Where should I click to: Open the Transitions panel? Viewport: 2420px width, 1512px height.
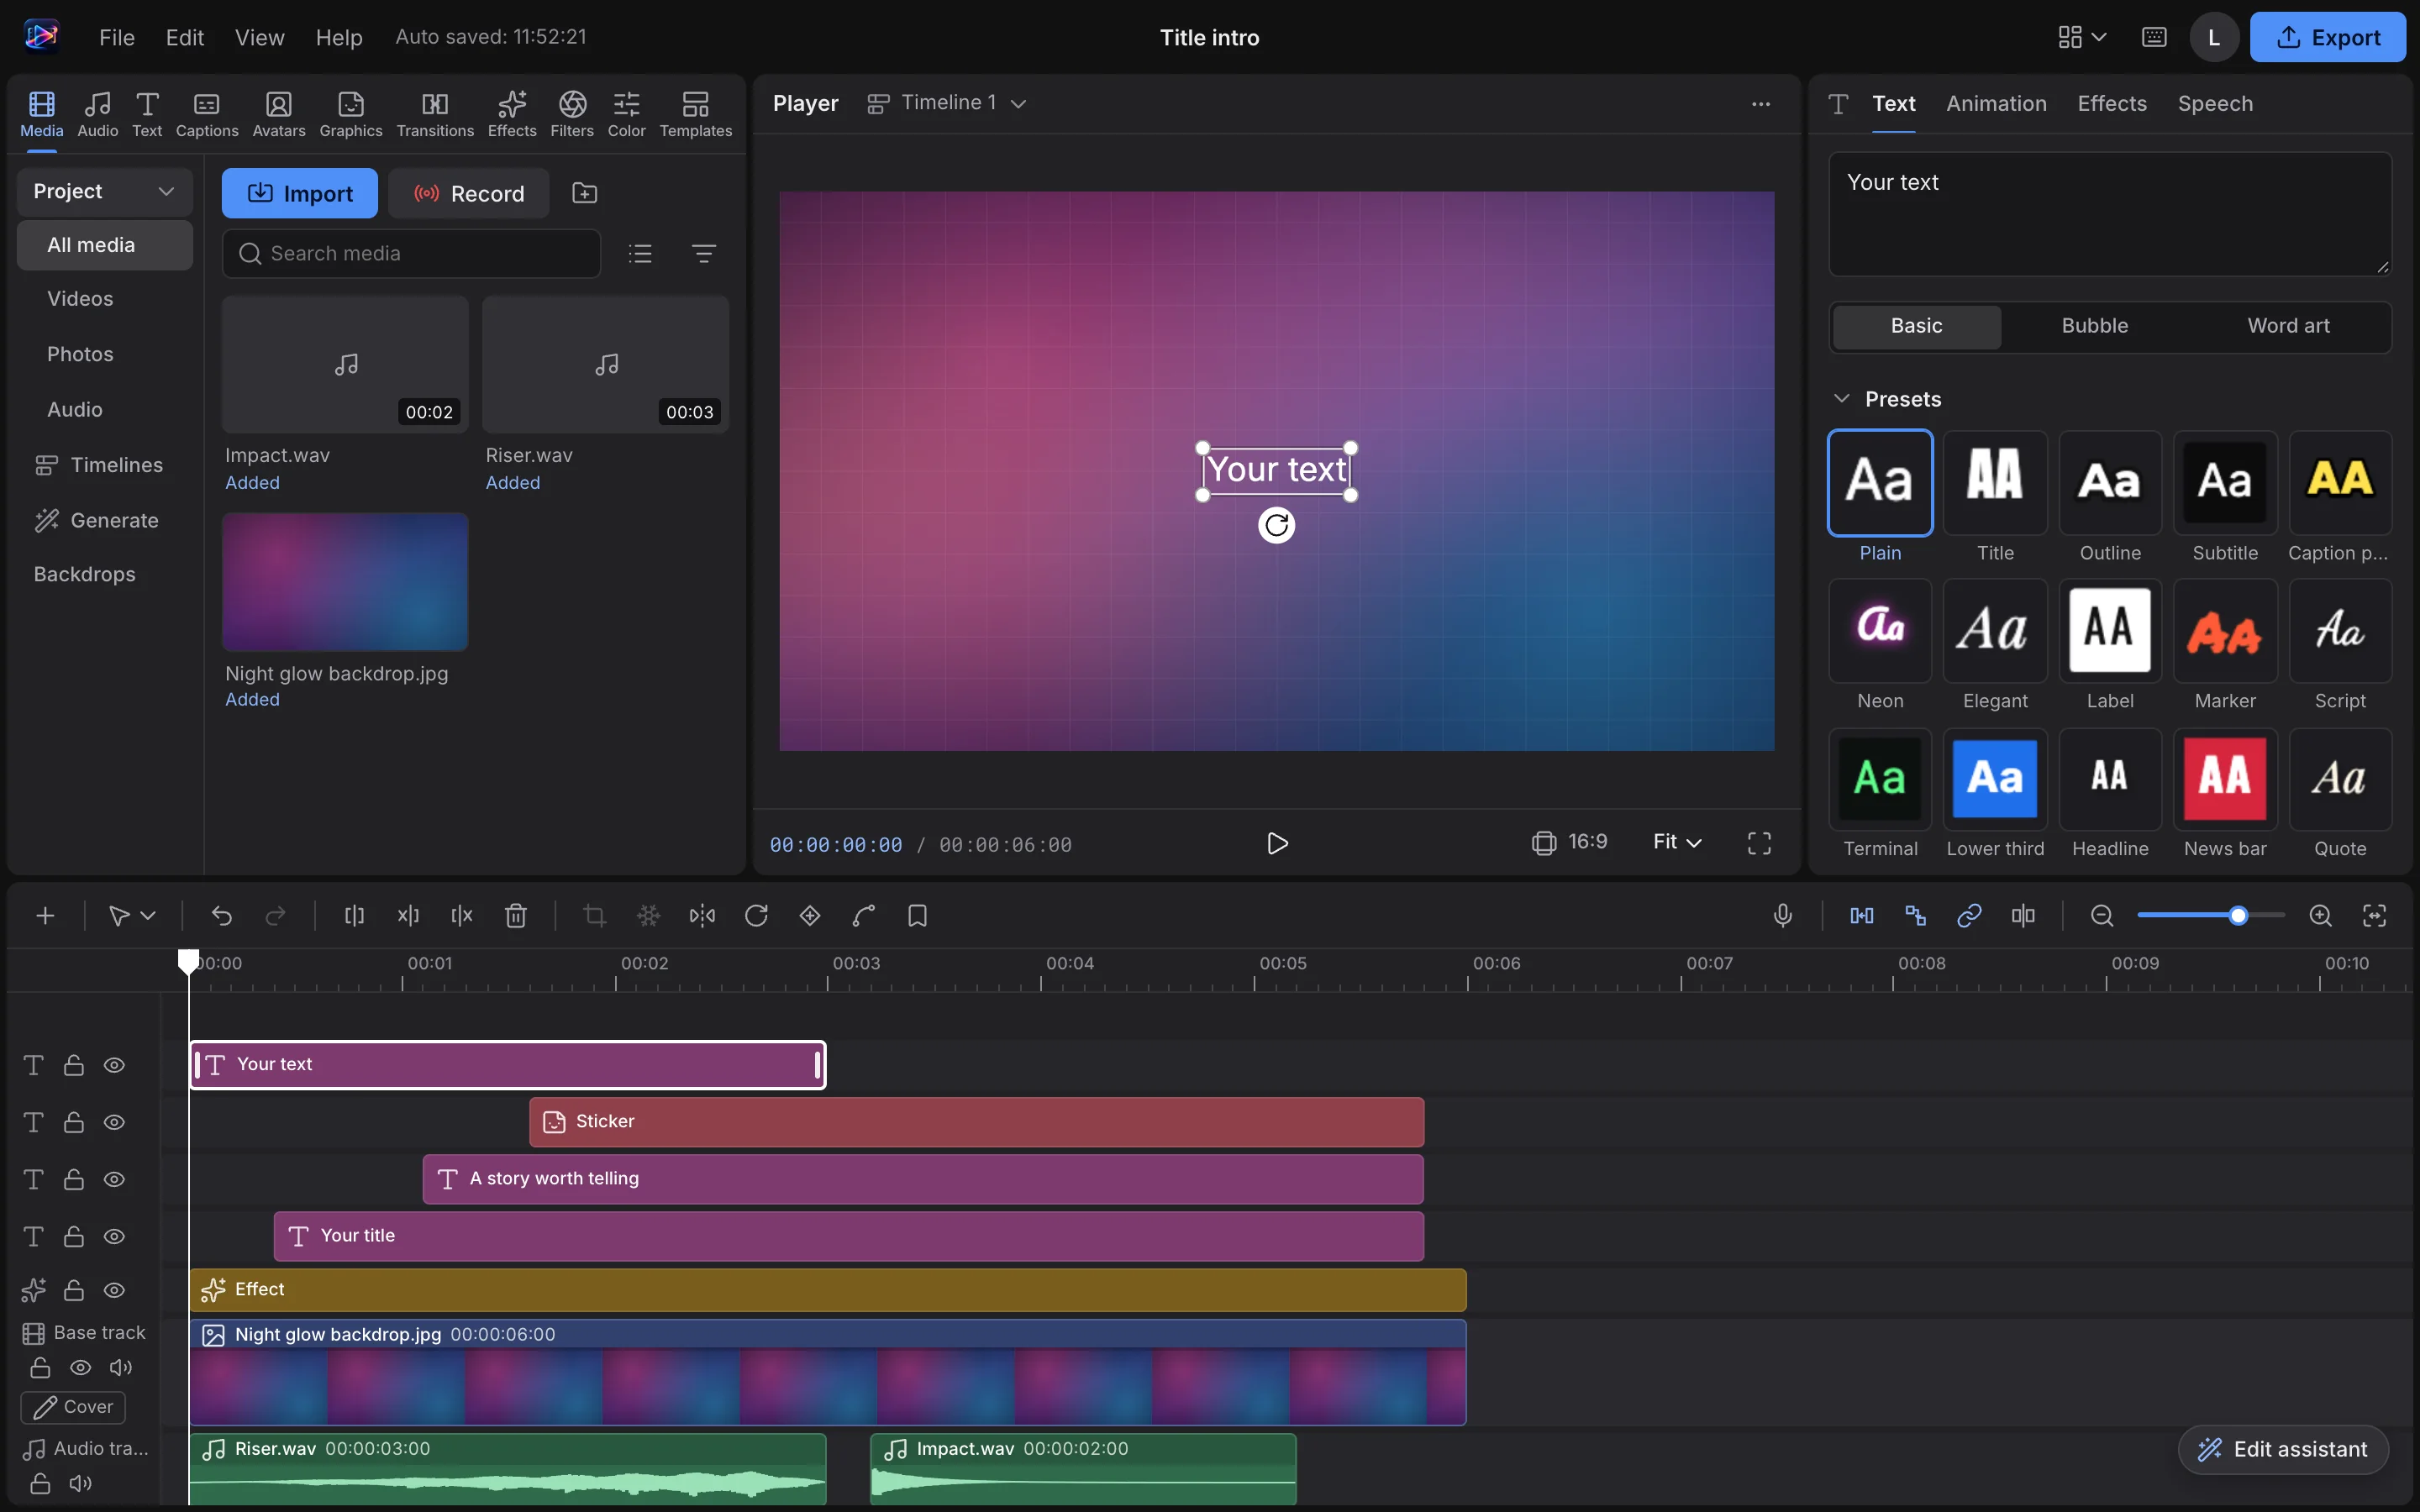[x=435, y=114]
